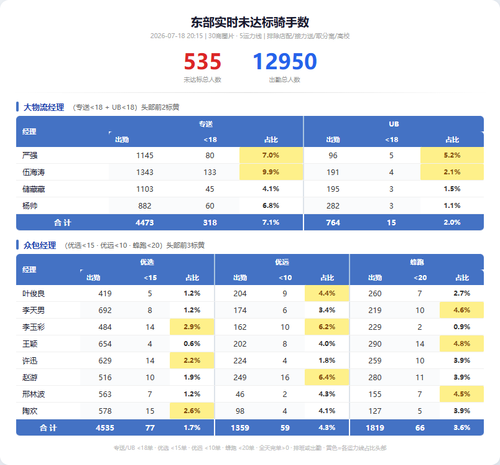The image size is (500, 465).
Task: Click the highlighted 4.8% cell
Action: pos(462,344)
